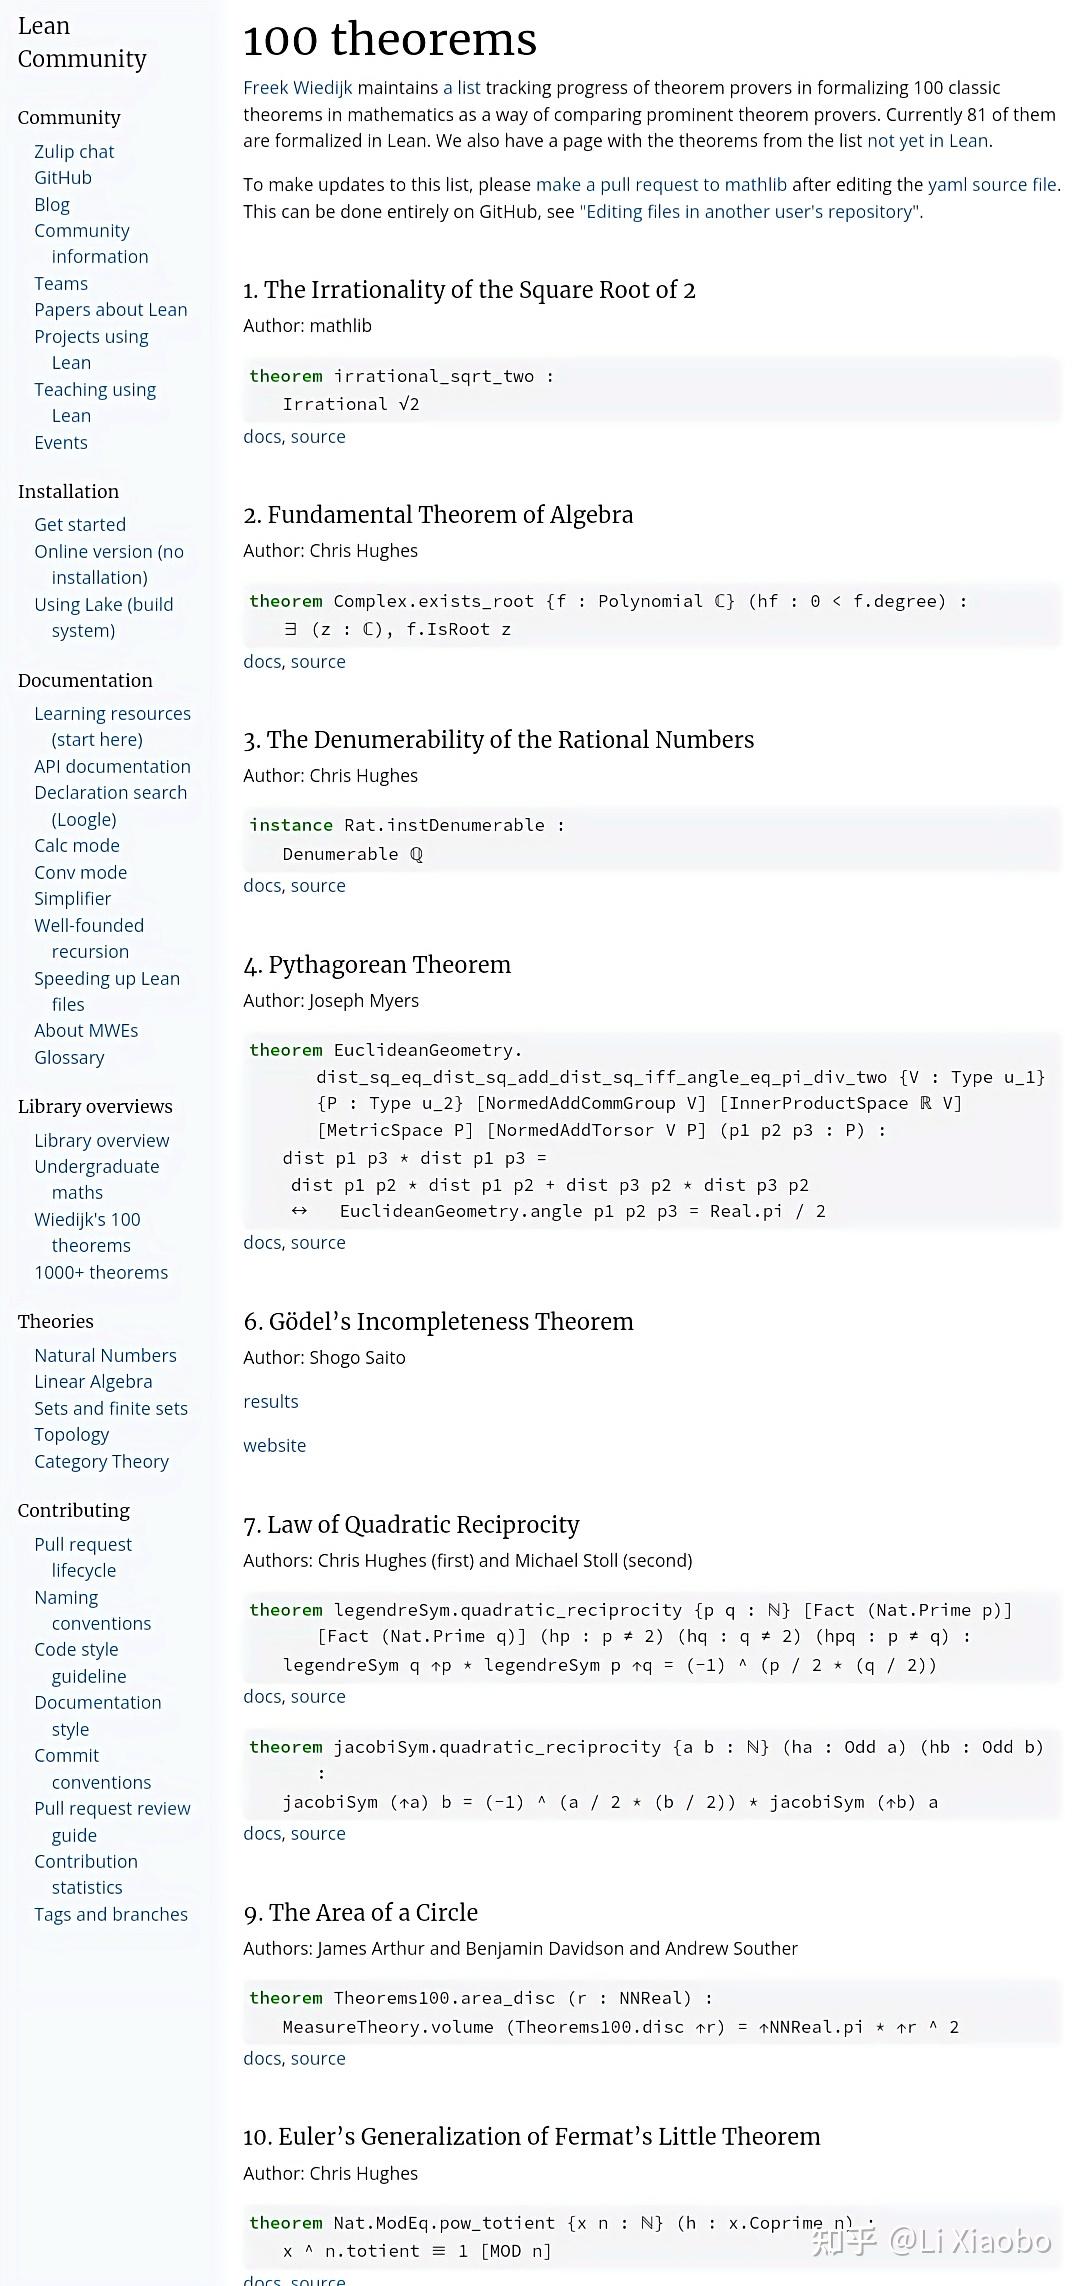Image resolution: width=1080 pixels, height=2286 pixels.
Task: Open results link under Gödel's Incompleteness Theorem
Action: 271,1401
